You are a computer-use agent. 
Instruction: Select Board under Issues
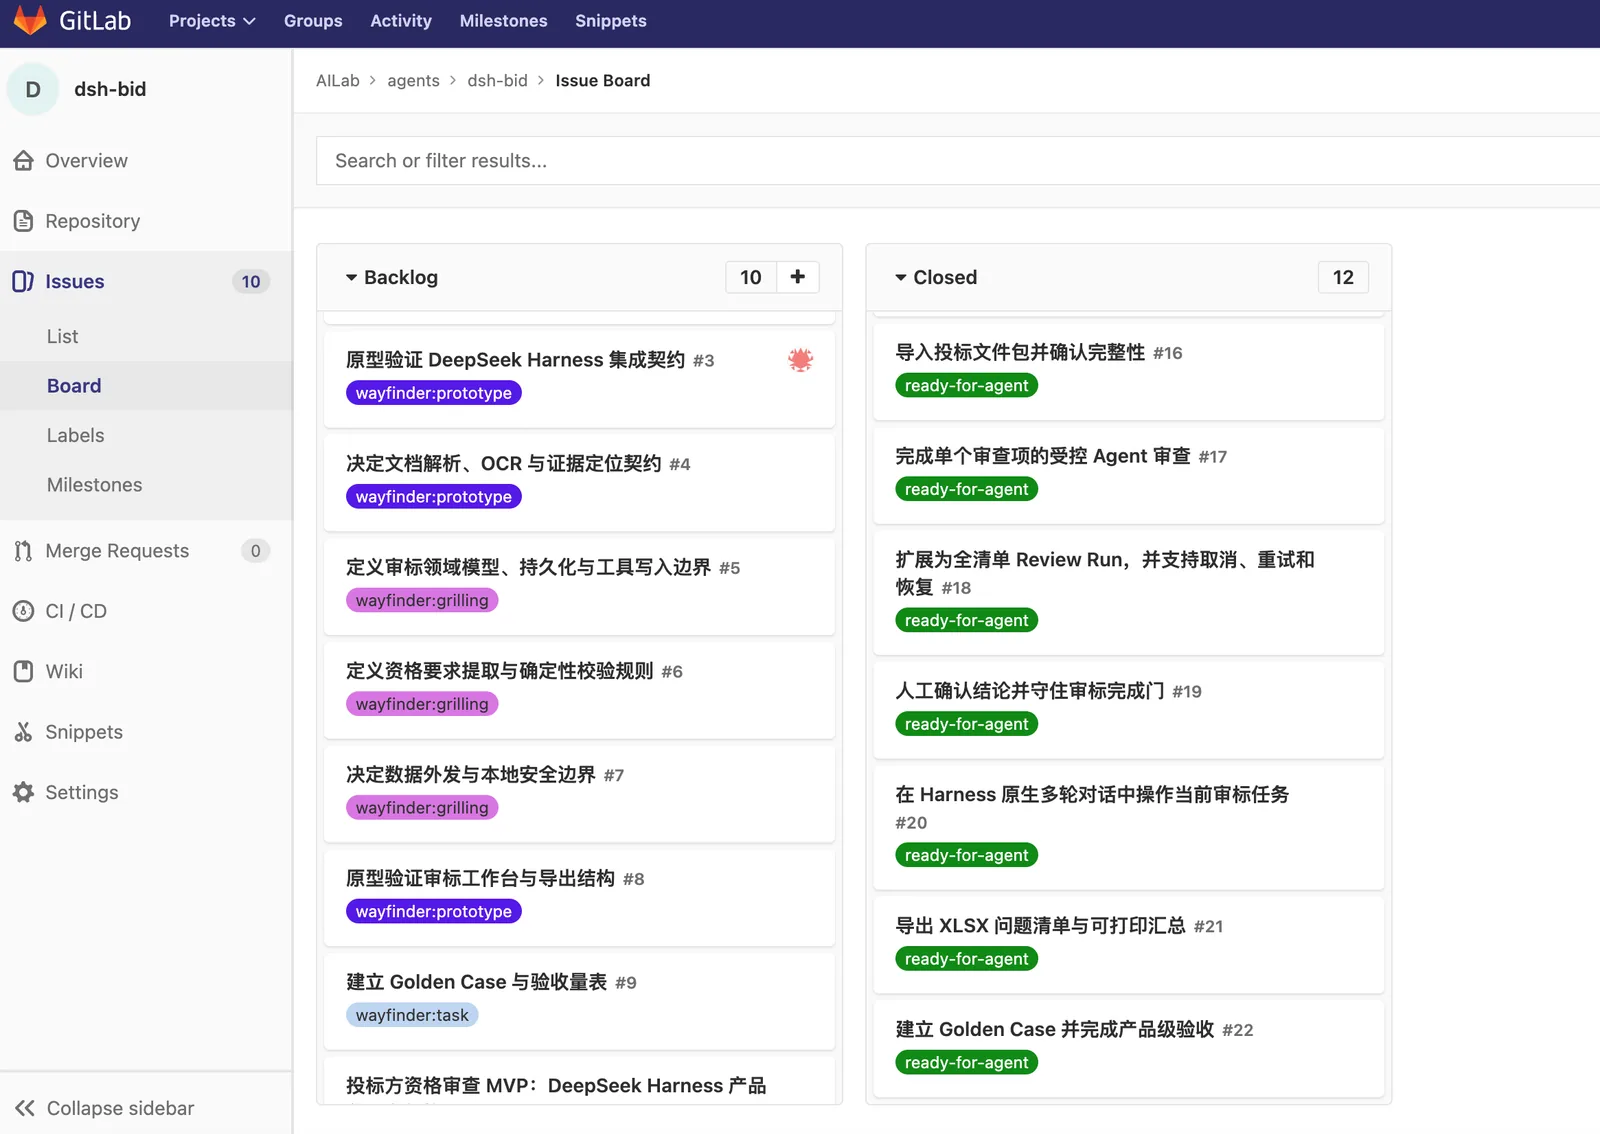[x=74, y=386]
